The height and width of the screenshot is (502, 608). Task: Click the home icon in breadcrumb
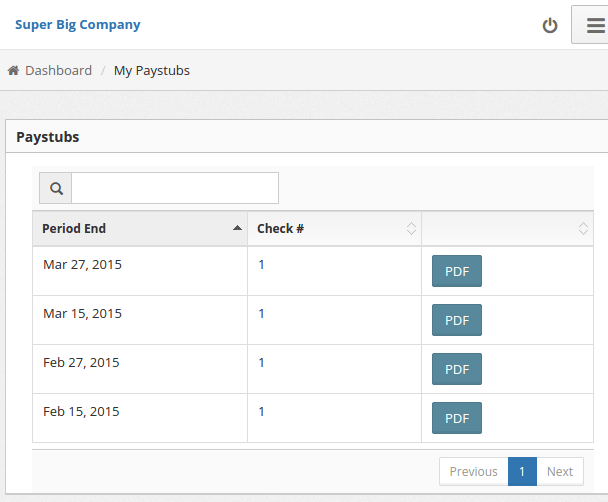pyautogui.click(x=14, y=71)
